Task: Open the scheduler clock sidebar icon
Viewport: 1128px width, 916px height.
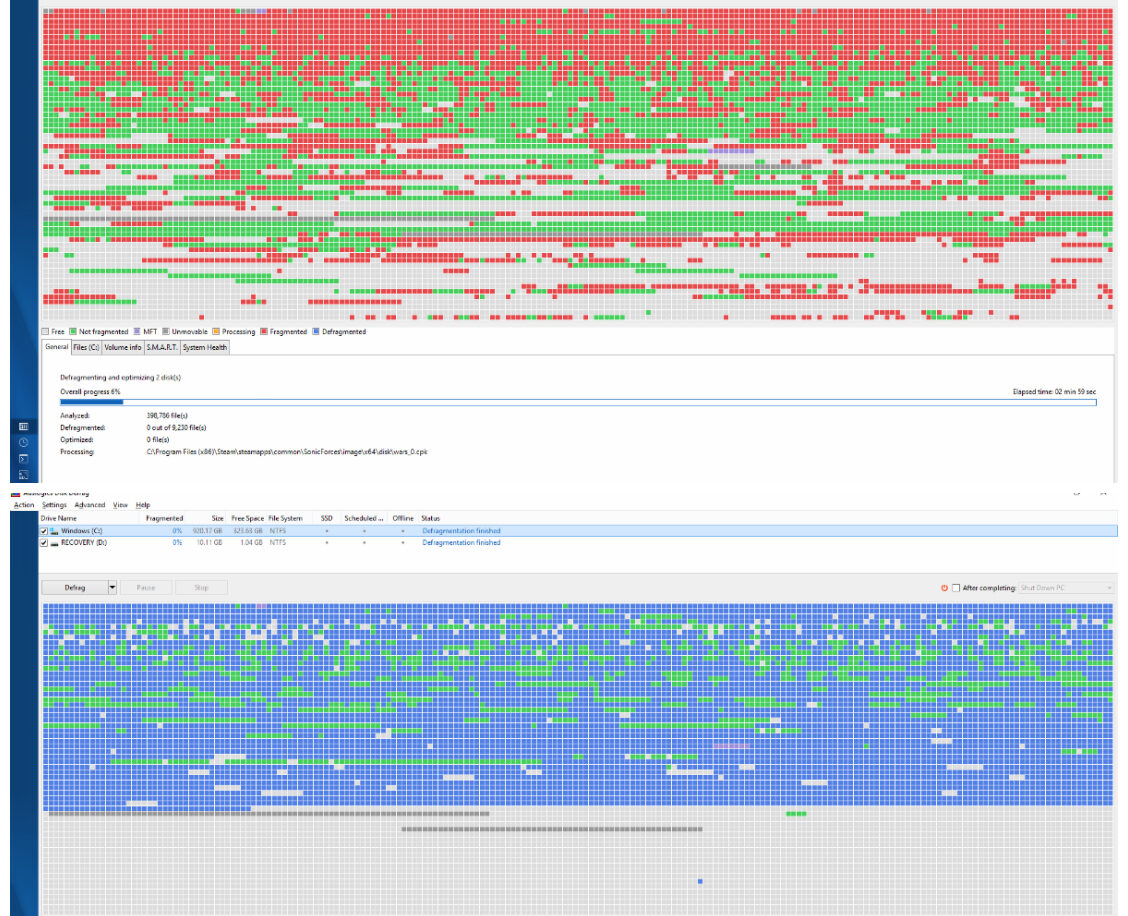Action: click(23, 442)
